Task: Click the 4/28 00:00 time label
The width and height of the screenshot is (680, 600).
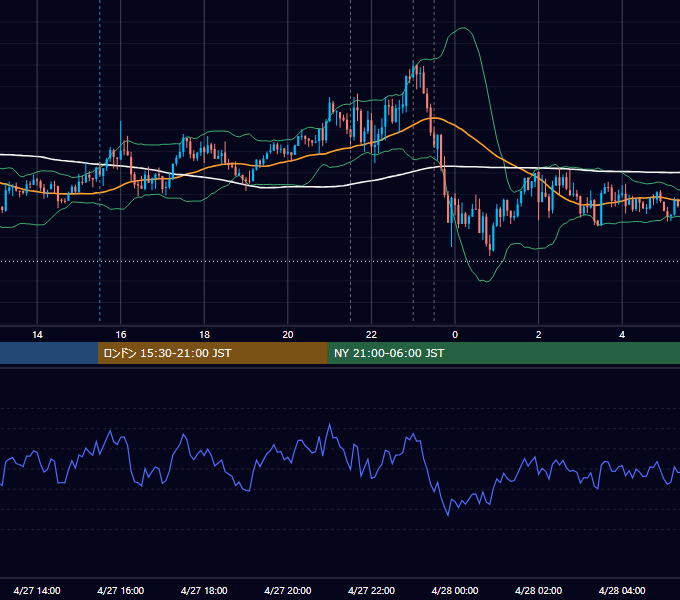Action: coord(455,590)
